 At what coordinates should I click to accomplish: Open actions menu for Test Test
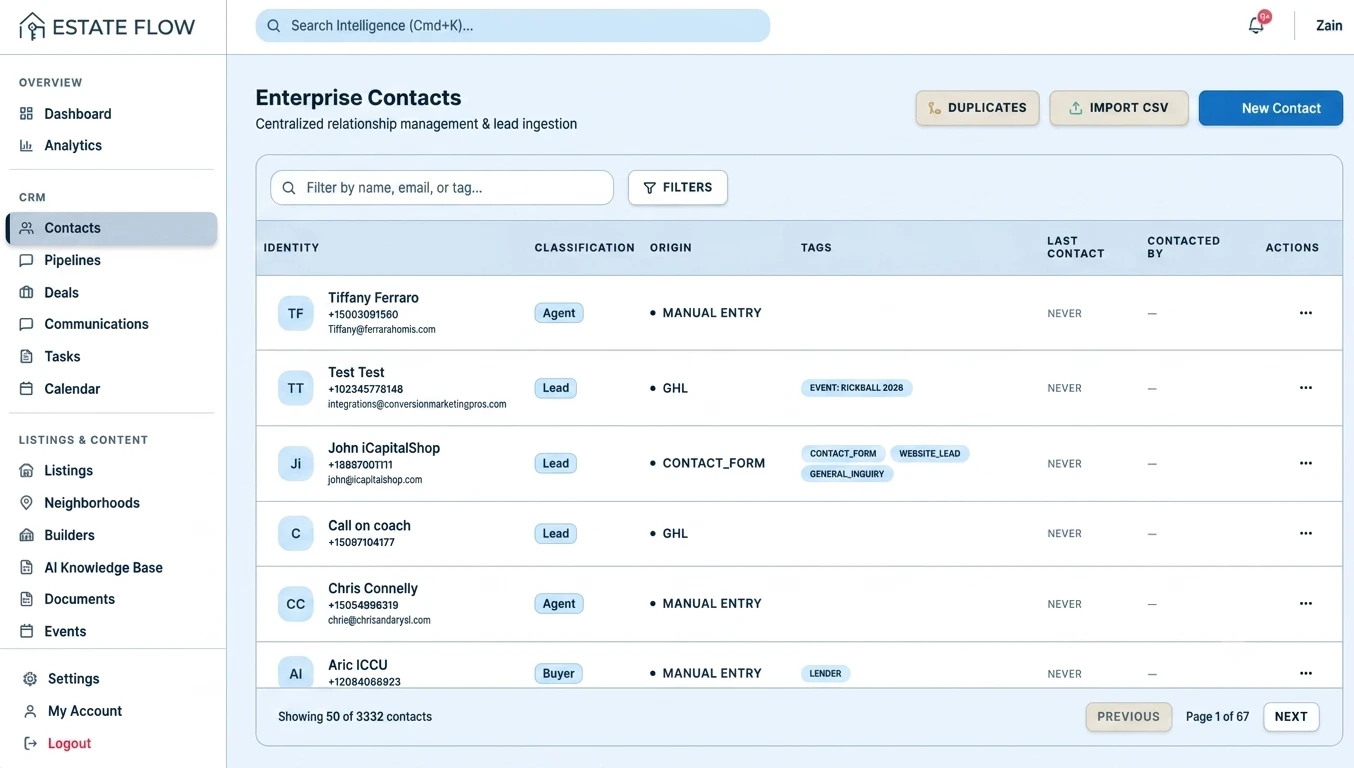click(1305, 388)
